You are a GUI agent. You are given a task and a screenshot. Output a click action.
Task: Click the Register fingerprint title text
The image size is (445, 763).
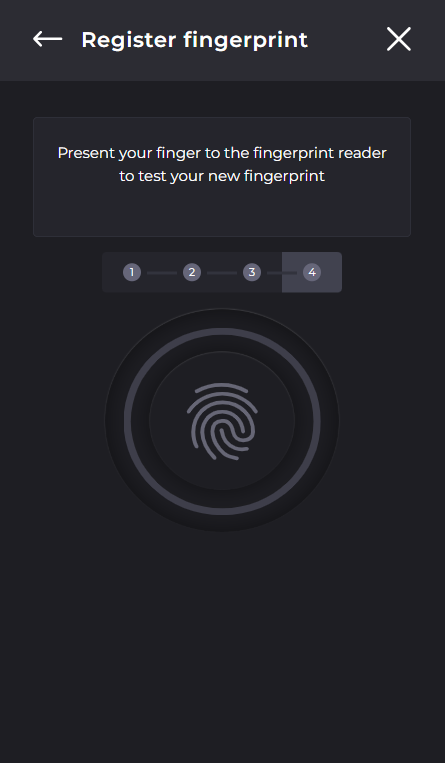click(x=195, y=40)
